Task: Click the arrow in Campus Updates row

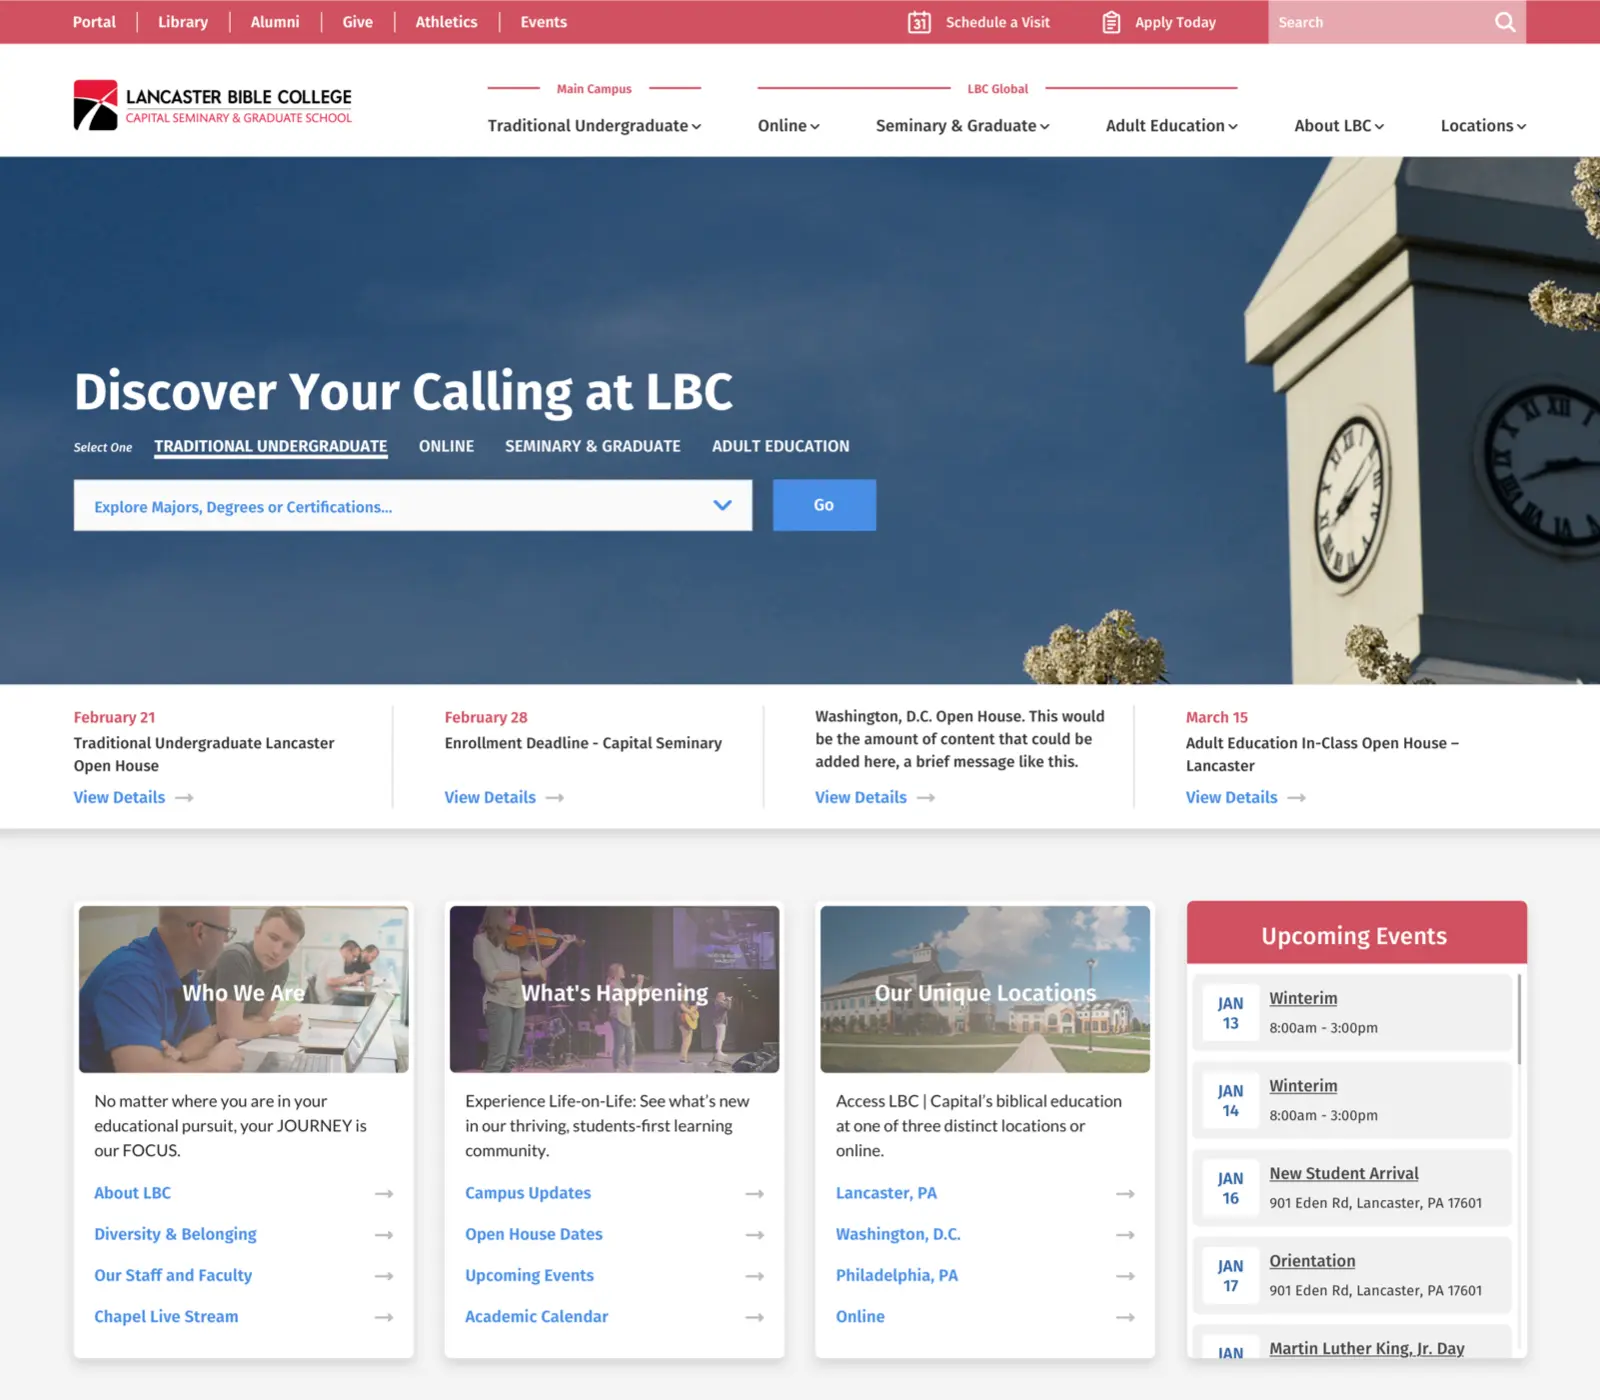Action: [755, 1194]
